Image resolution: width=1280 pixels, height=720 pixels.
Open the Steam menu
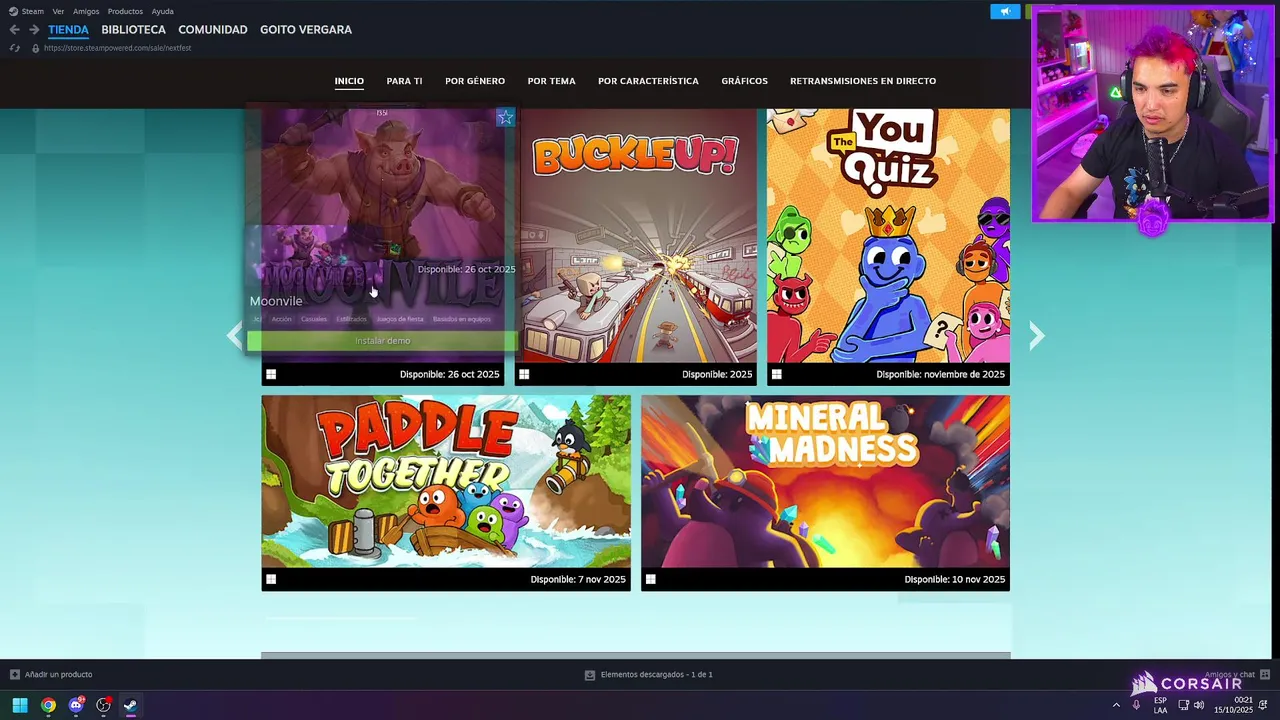(x=33, y=11)
